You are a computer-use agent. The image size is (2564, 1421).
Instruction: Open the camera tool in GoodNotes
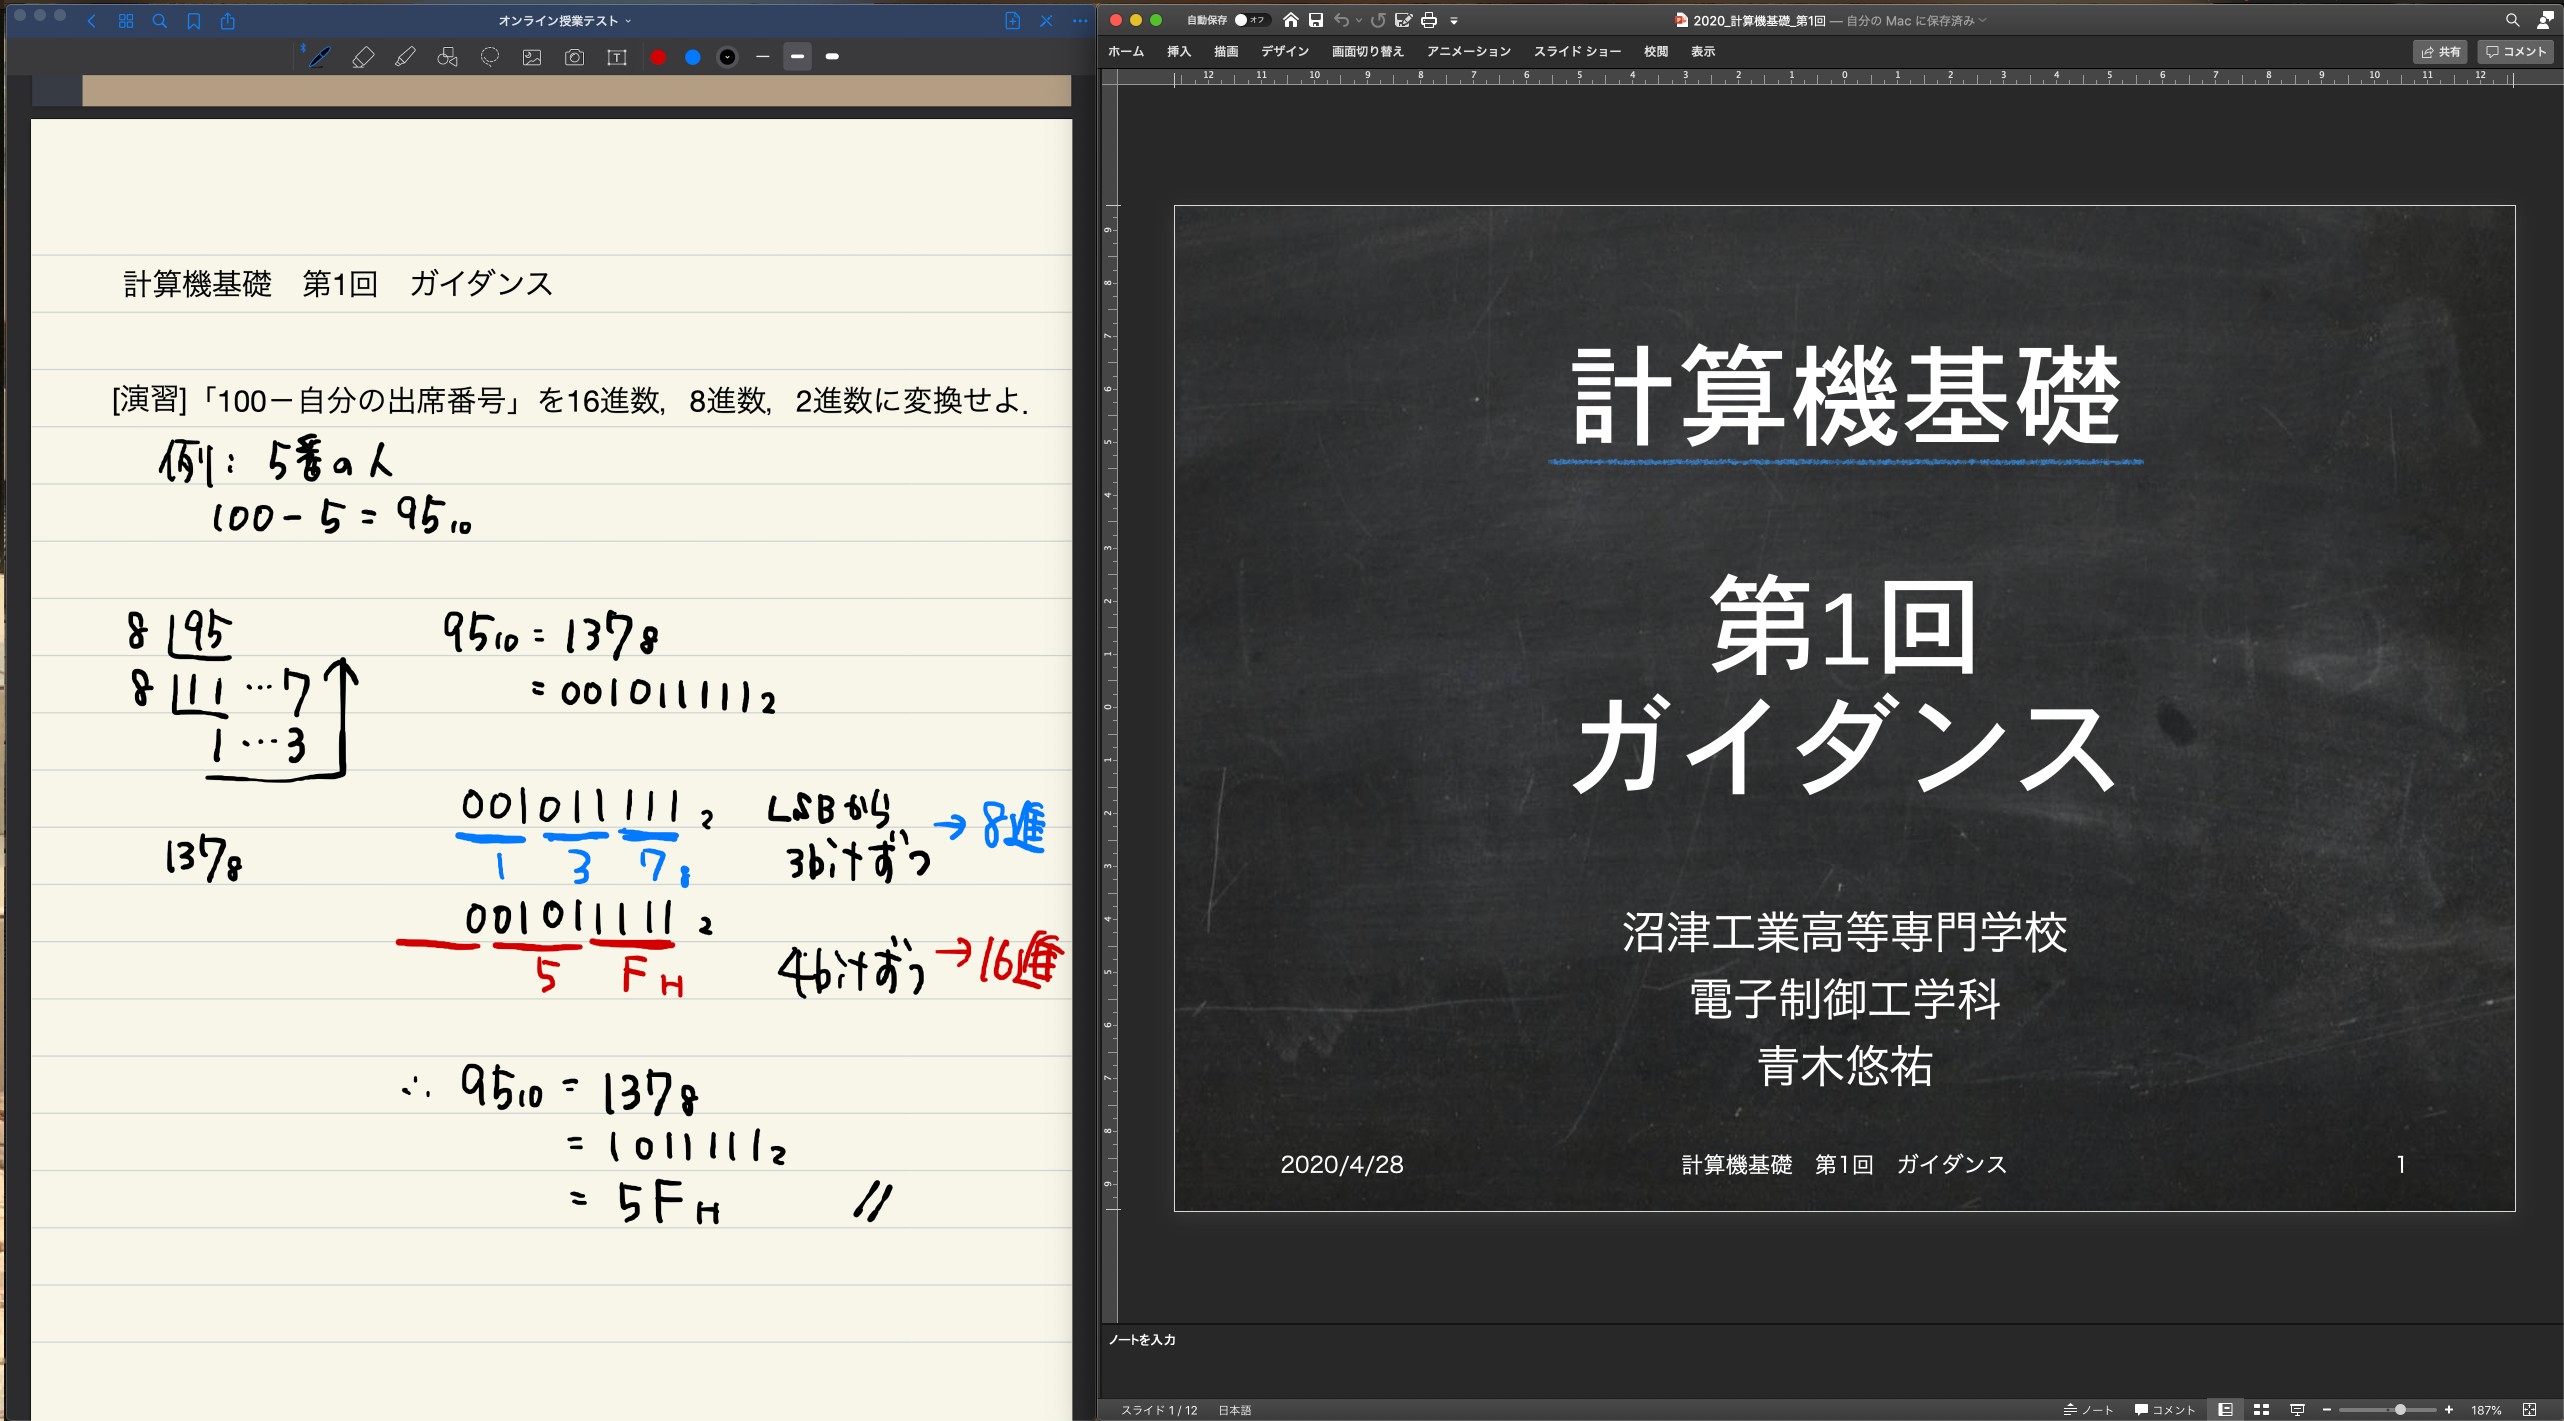pos(575,57)
